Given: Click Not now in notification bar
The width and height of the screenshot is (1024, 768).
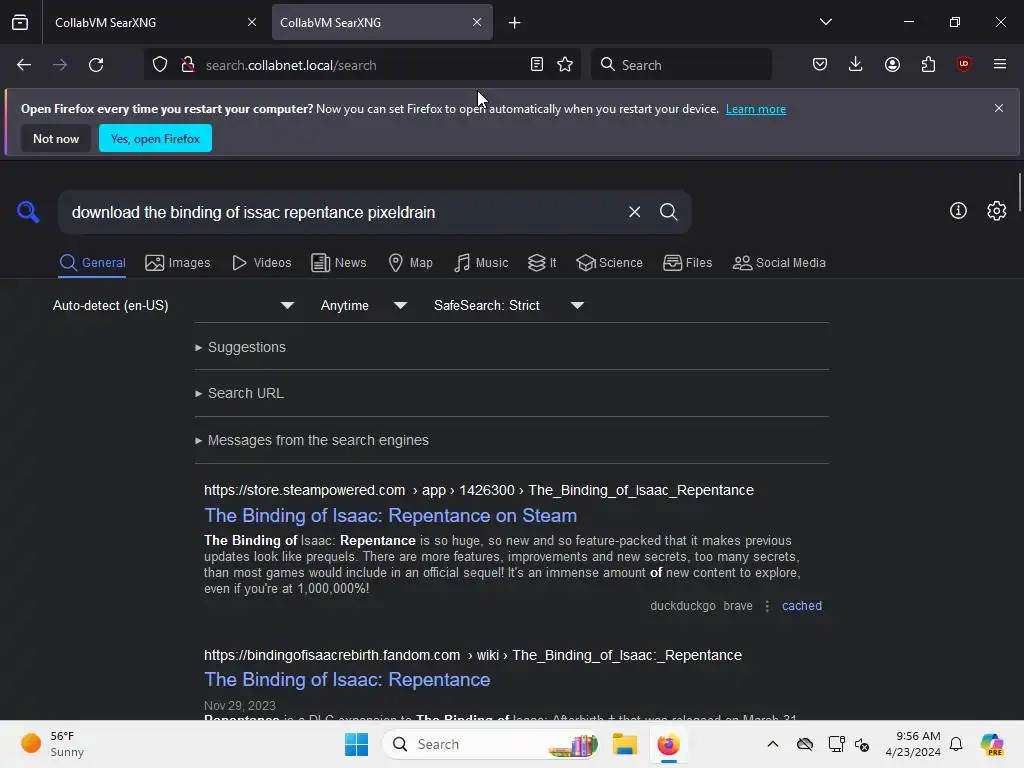Looking at the screenshot, I should (x=56, y=138).
